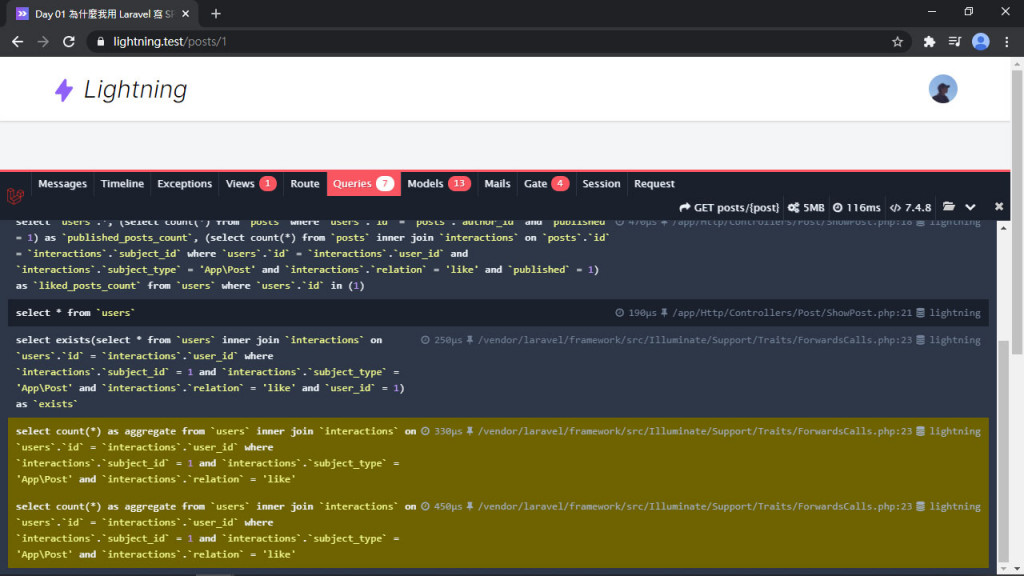Click the Lightning site title link
This screenshot has height=576, width=1024.
point(135,90)
